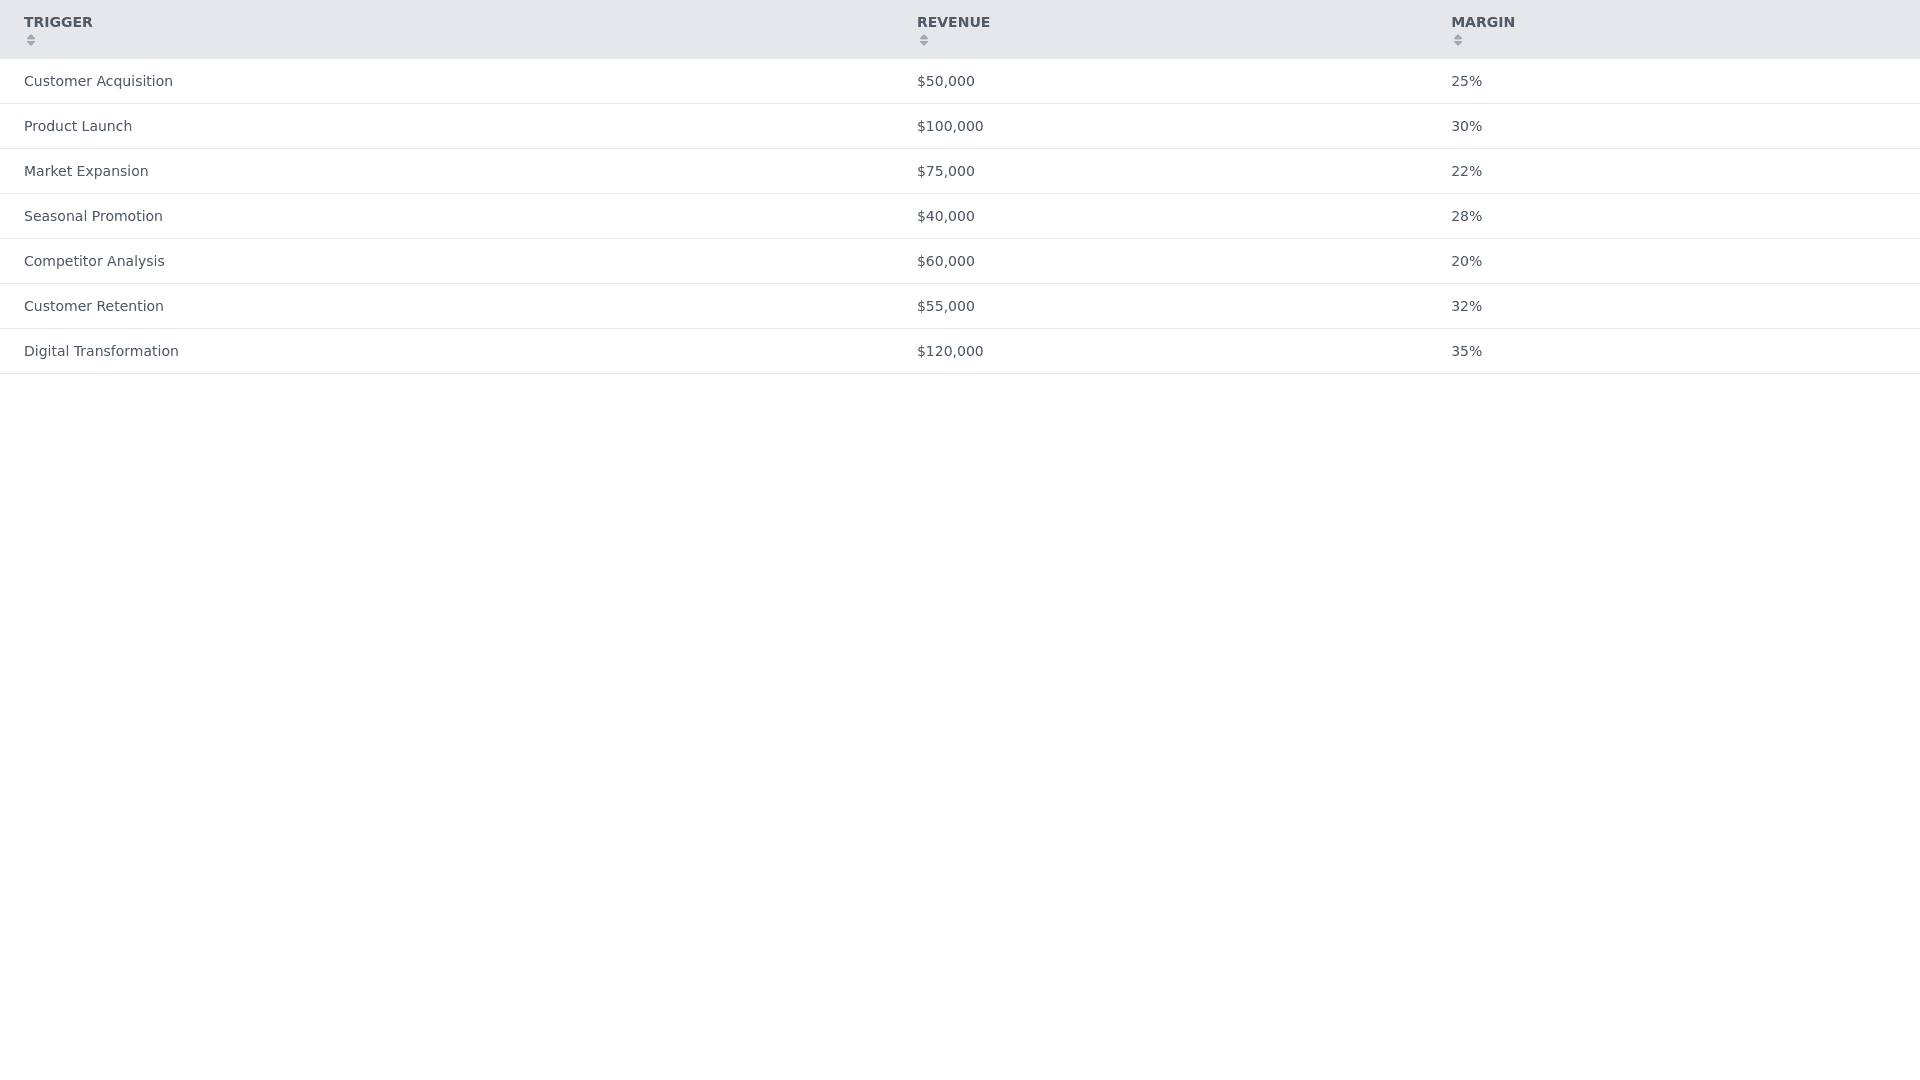The width and height of the screenshot is (1920, 1080).
Task: Click the $75,000 revenue cell
Action: pyautogui.click(x=945, y=171)
